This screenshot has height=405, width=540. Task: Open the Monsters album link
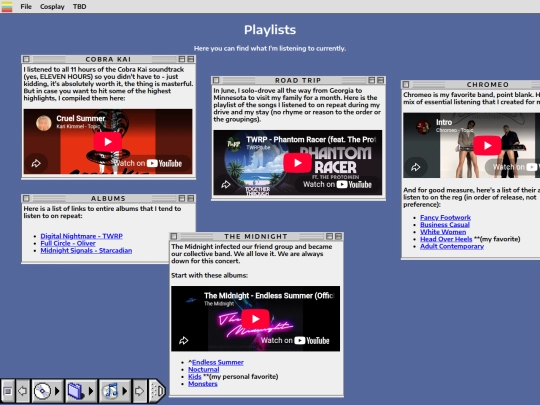(x=202, y=384)
